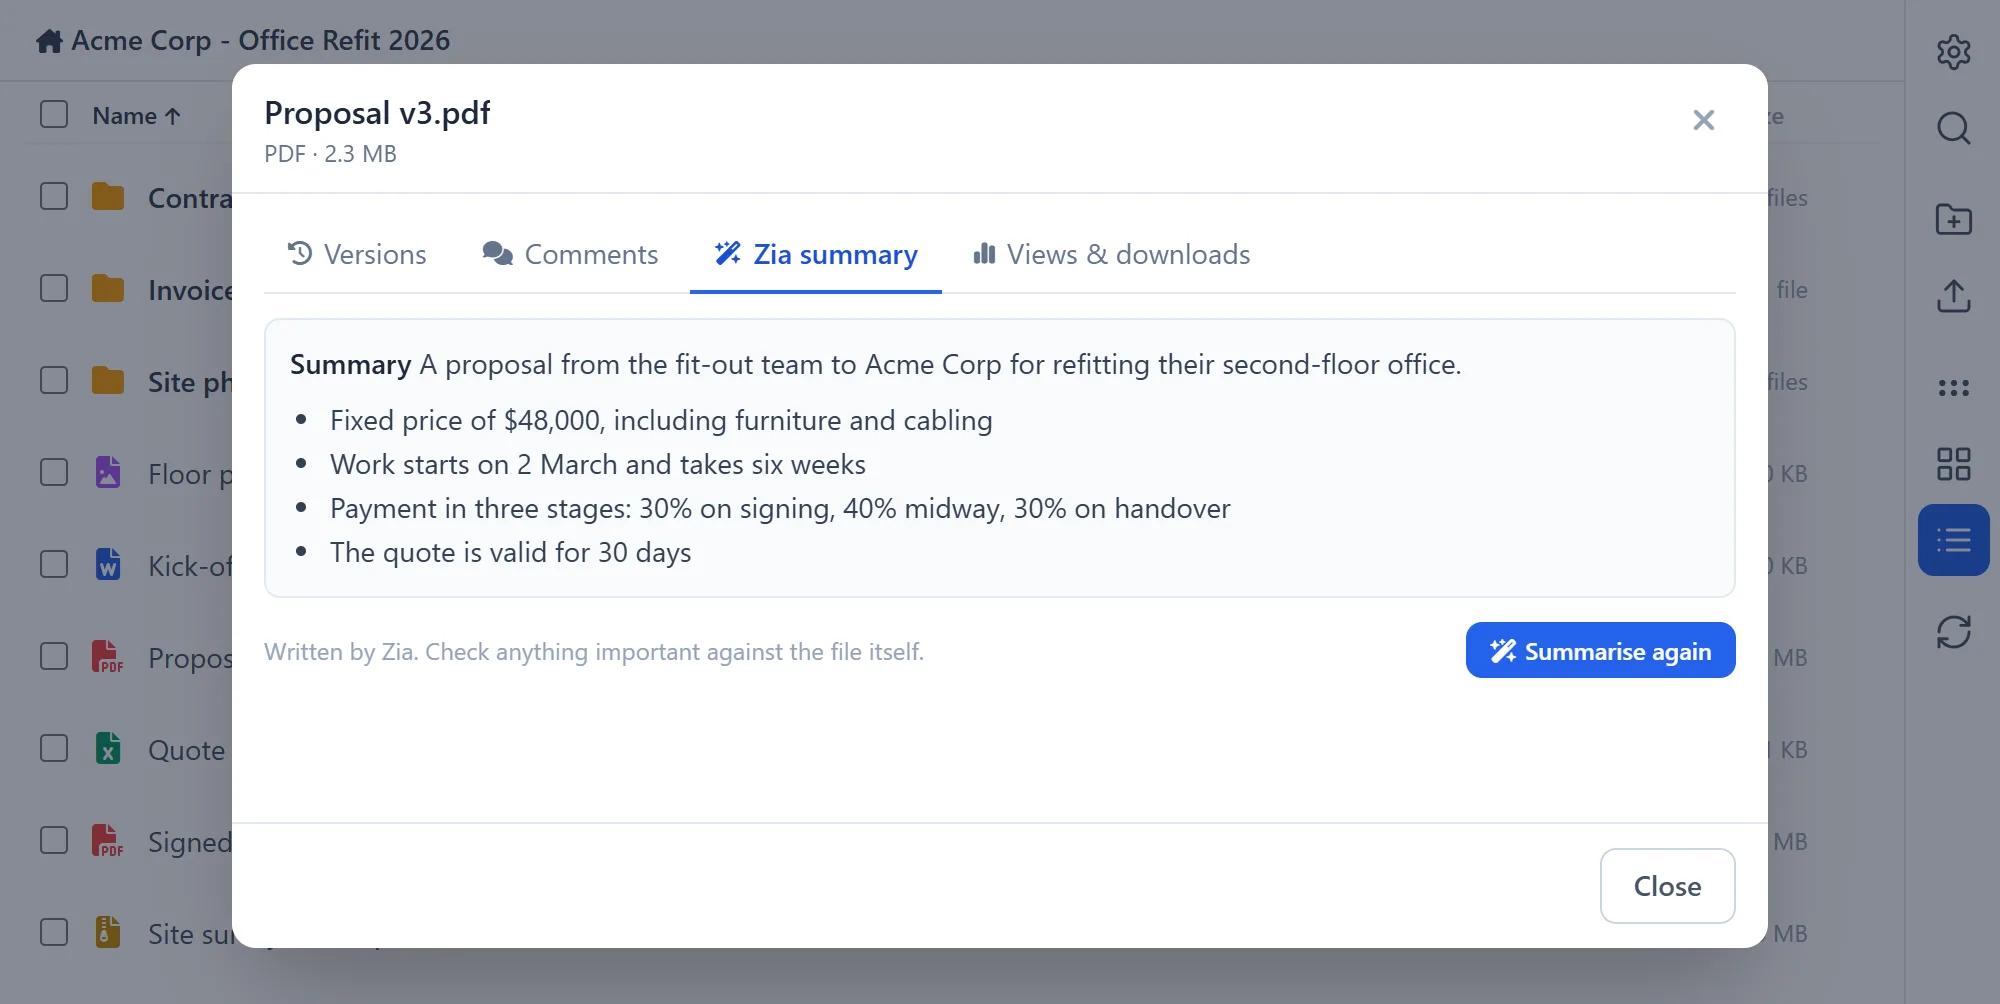This screenshot has width=2000, height=1004.
Task: Switch to grid view icon
Action: coord(1953,464)
